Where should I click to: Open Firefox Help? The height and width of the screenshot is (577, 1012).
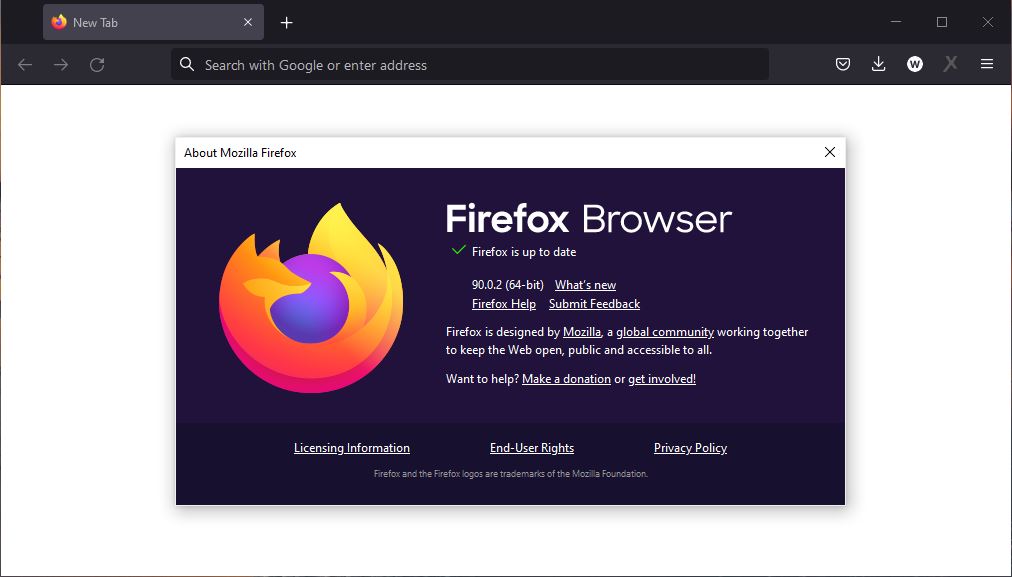pyautogui.click(x=503, y=303)
